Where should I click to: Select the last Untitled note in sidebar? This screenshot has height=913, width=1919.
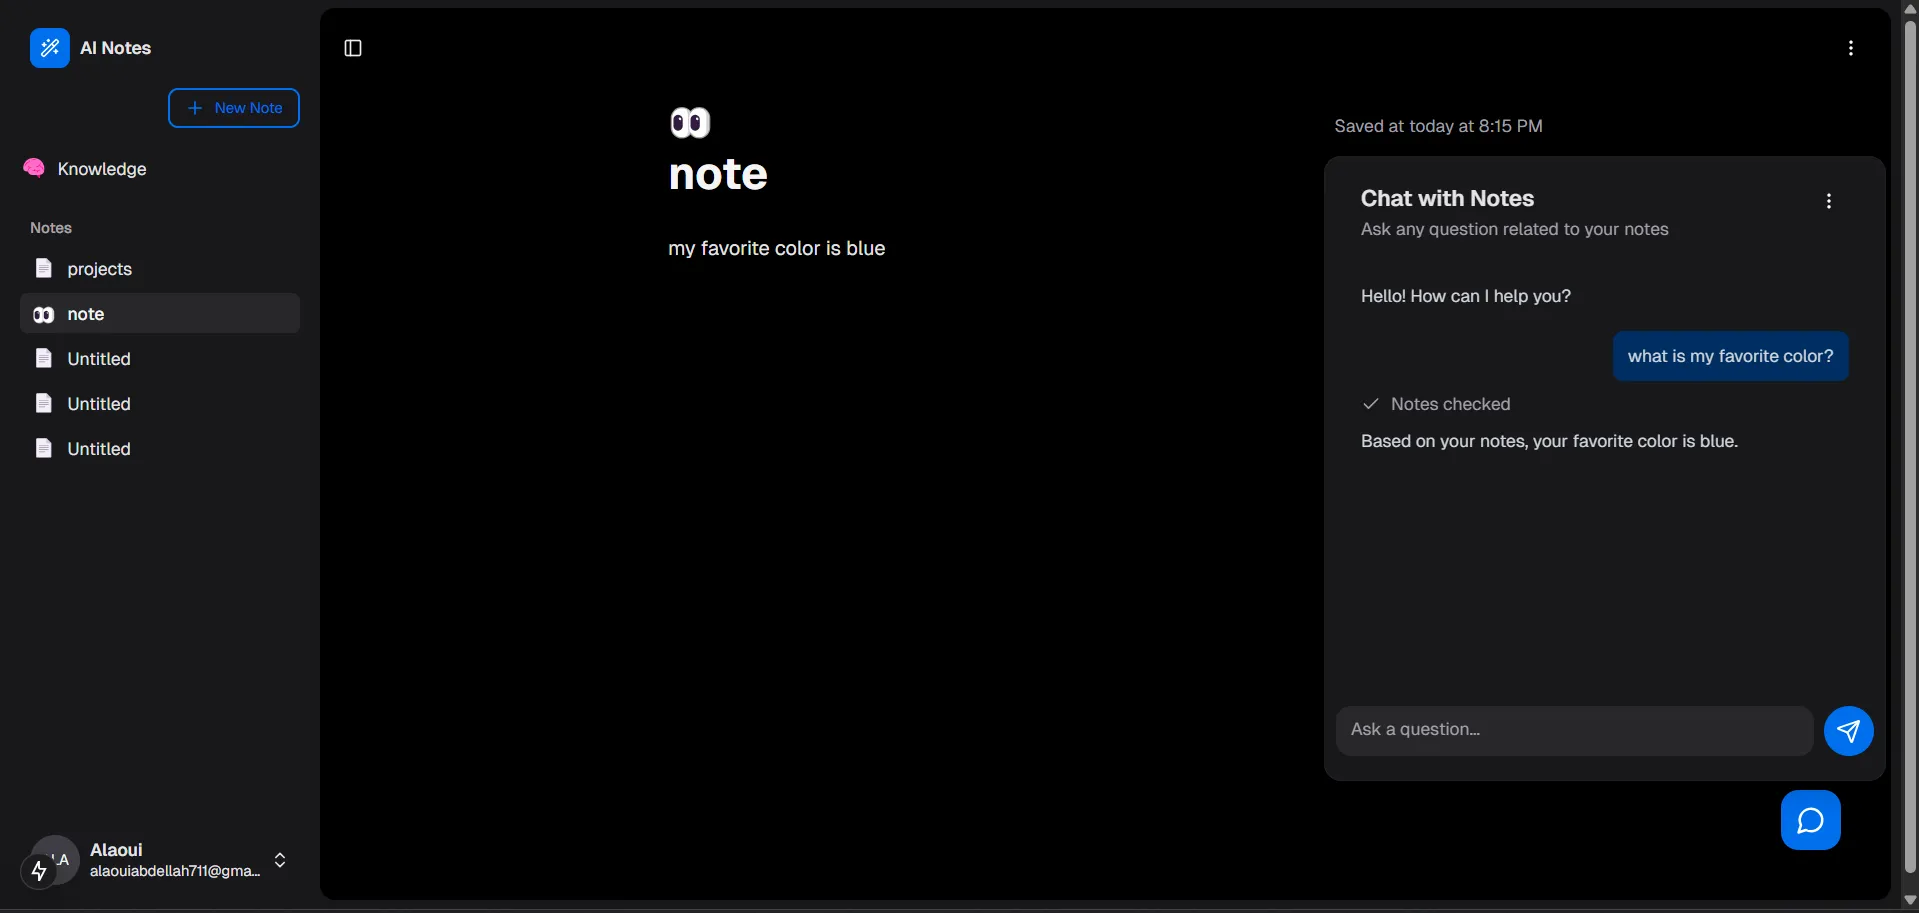99,448
